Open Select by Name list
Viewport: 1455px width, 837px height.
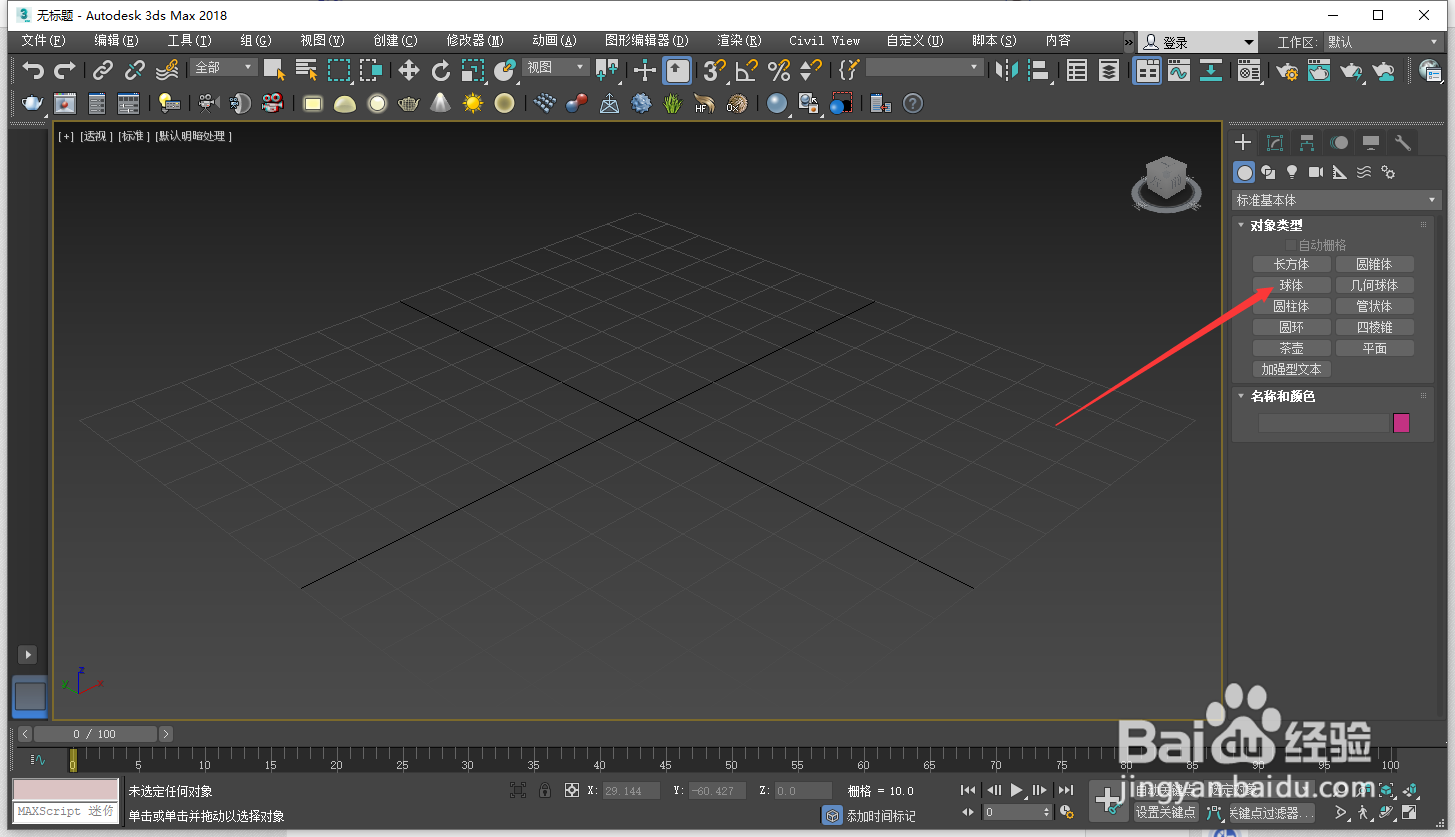[x=307, y=70]
